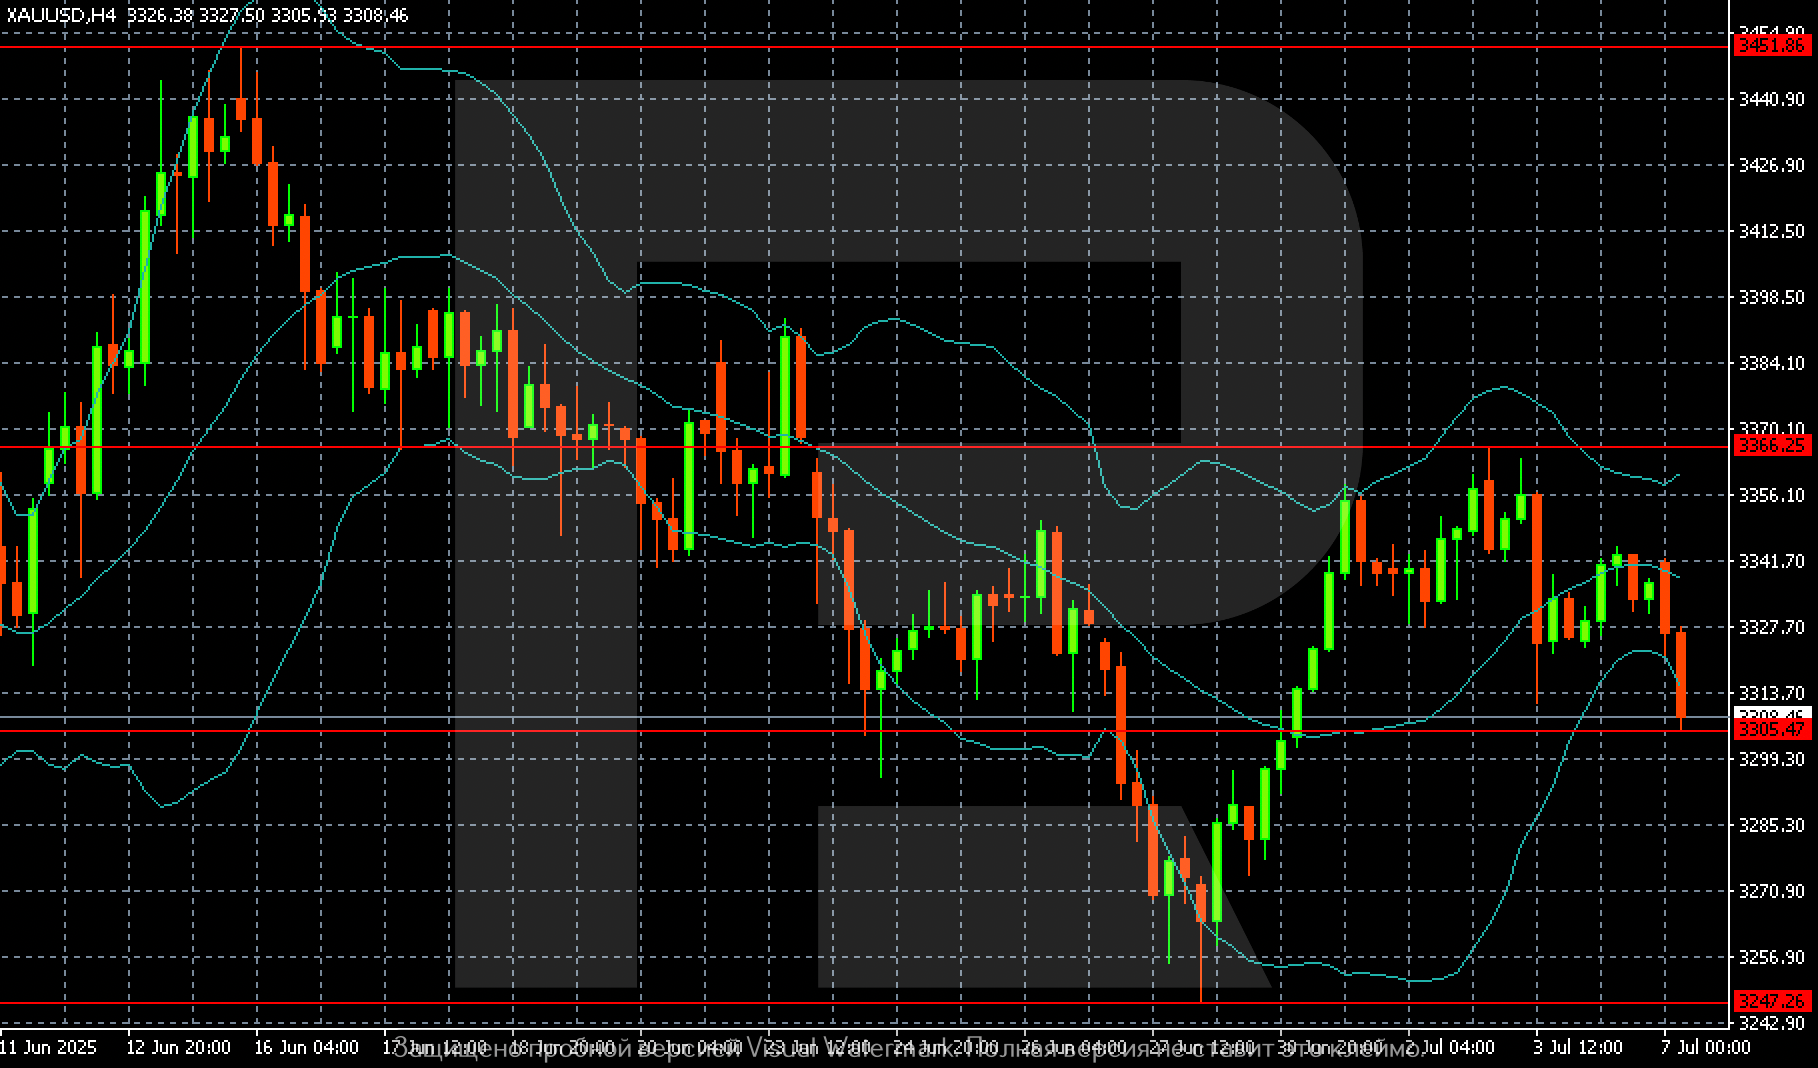1818x1068 pixels.
Task: Click the 12 Jun 20:00 time label
Action: 178,1047
